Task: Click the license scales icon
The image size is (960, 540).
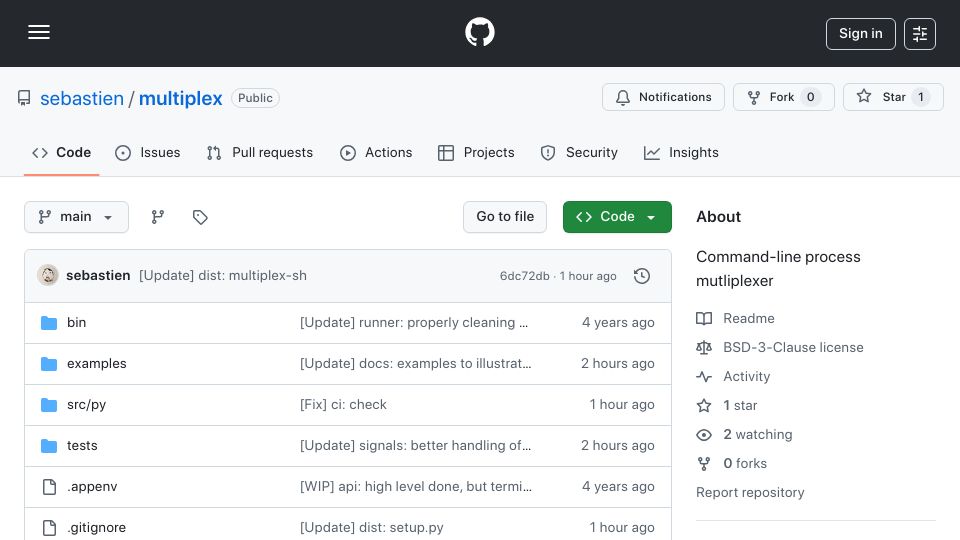Action: (x=704, y=347)
